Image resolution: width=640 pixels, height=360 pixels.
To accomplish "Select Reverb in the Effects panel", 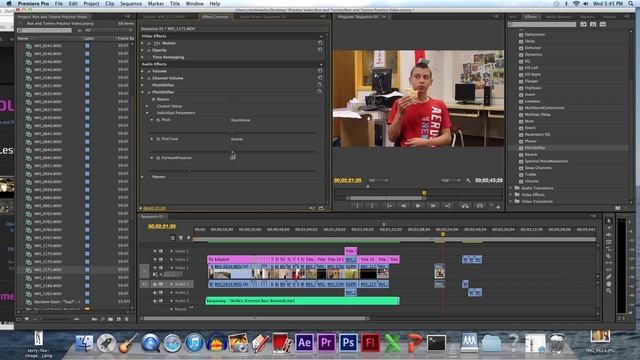I will [x=531, y=154].
